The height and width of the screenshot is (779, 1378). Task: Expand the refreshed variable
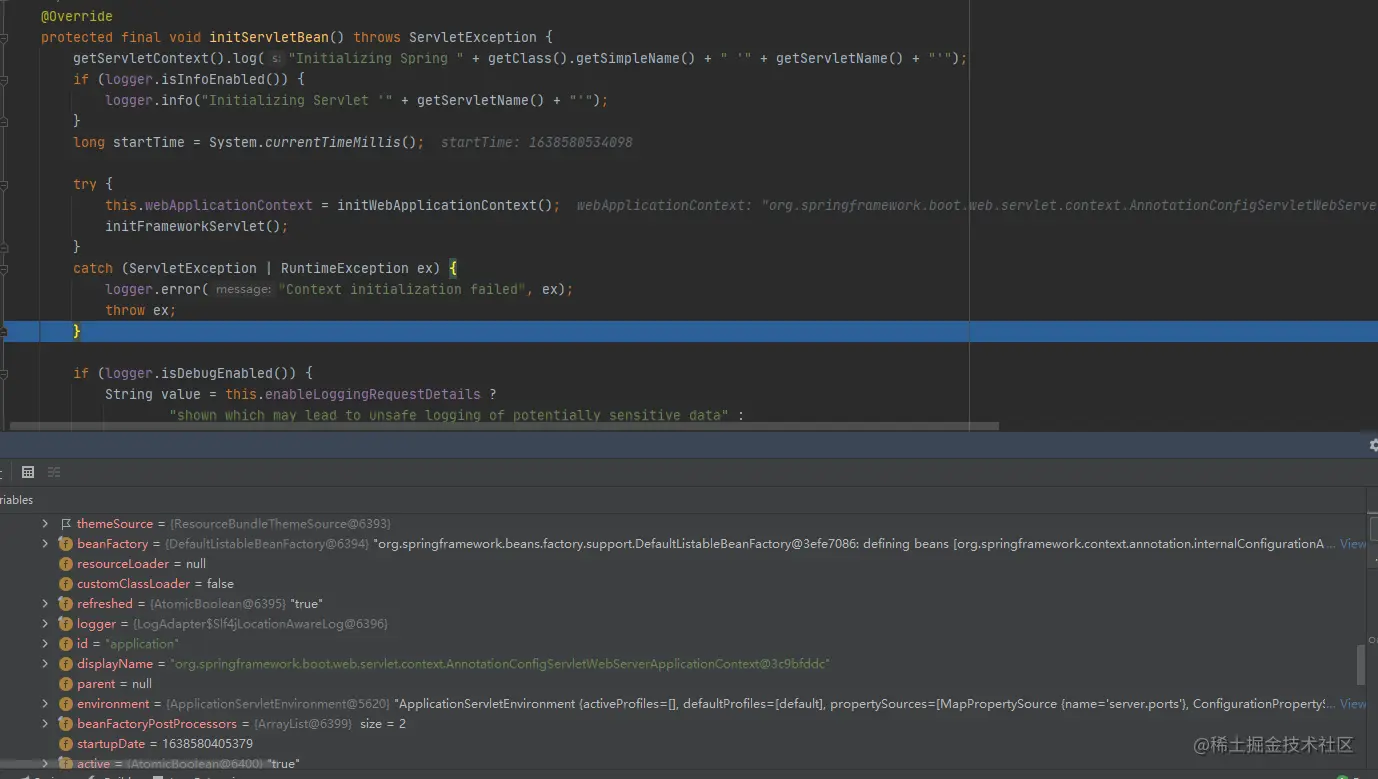click(x=45, y=604)
